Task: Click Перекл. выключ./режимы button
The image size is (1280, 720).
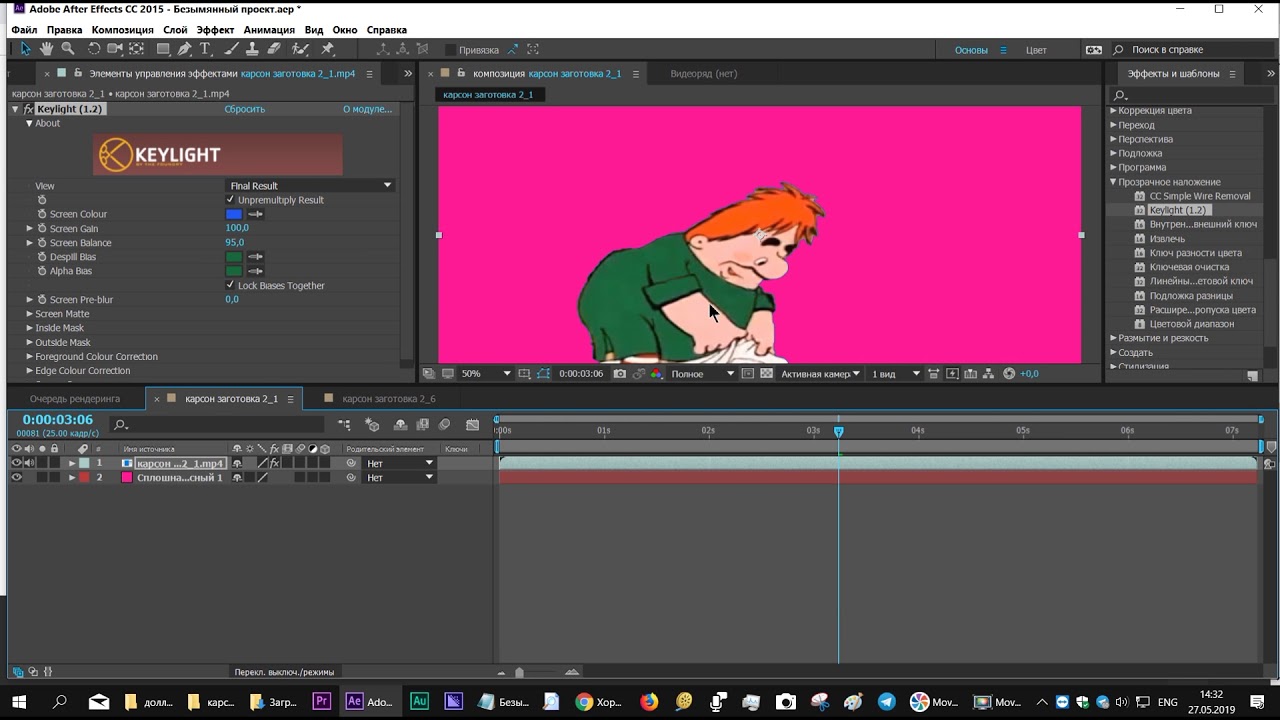Action: [x=284, y=672]
